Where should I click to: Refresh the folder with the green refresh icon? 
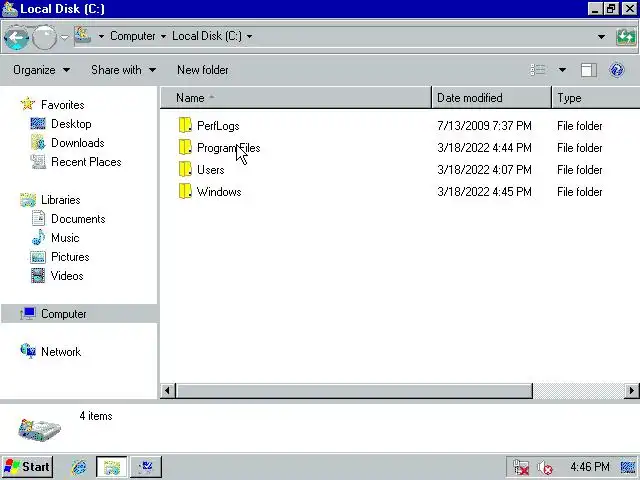(x=626, y=37)
